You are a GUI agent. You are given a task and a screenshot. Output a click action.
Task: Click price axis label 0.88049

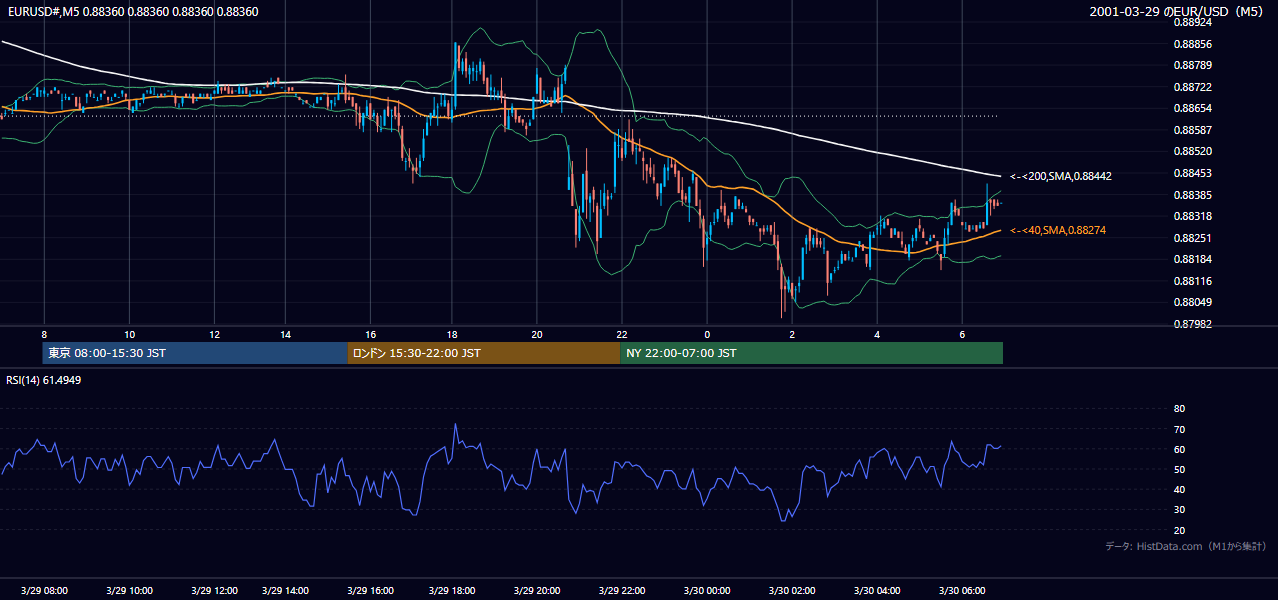[1193, 302]
